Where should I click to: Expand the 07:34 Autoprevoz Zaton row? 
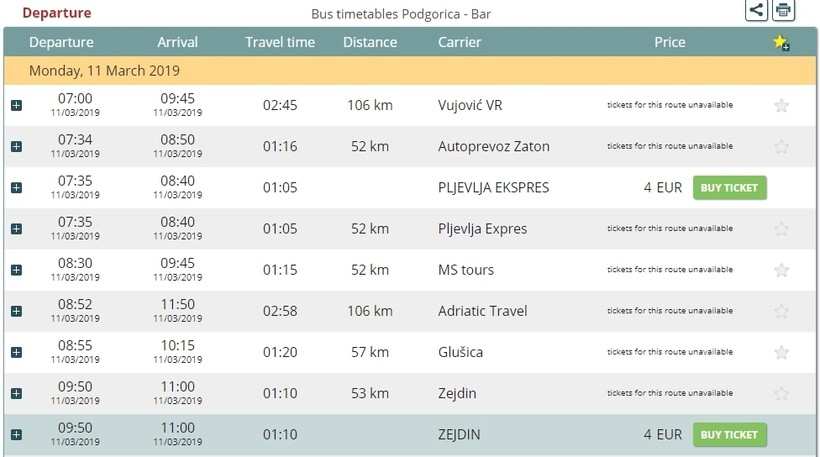[x=16, y=147]
